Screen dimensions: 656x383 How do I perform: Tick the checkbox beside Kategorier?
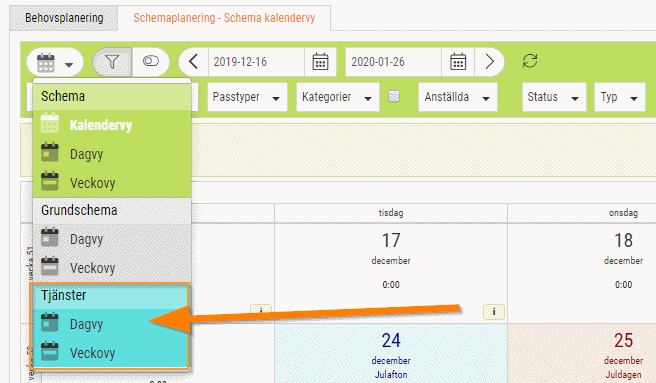tap(394, 97)
